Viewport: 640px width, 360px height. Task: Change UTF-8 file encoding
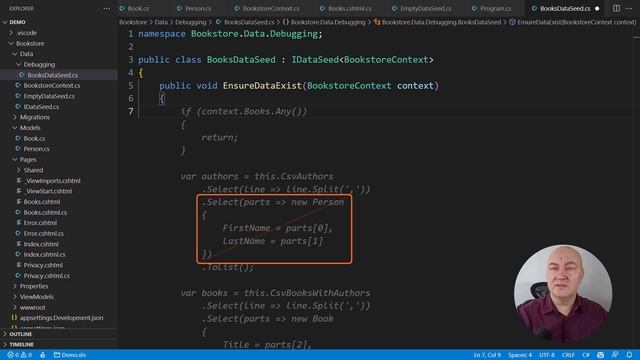547,355
